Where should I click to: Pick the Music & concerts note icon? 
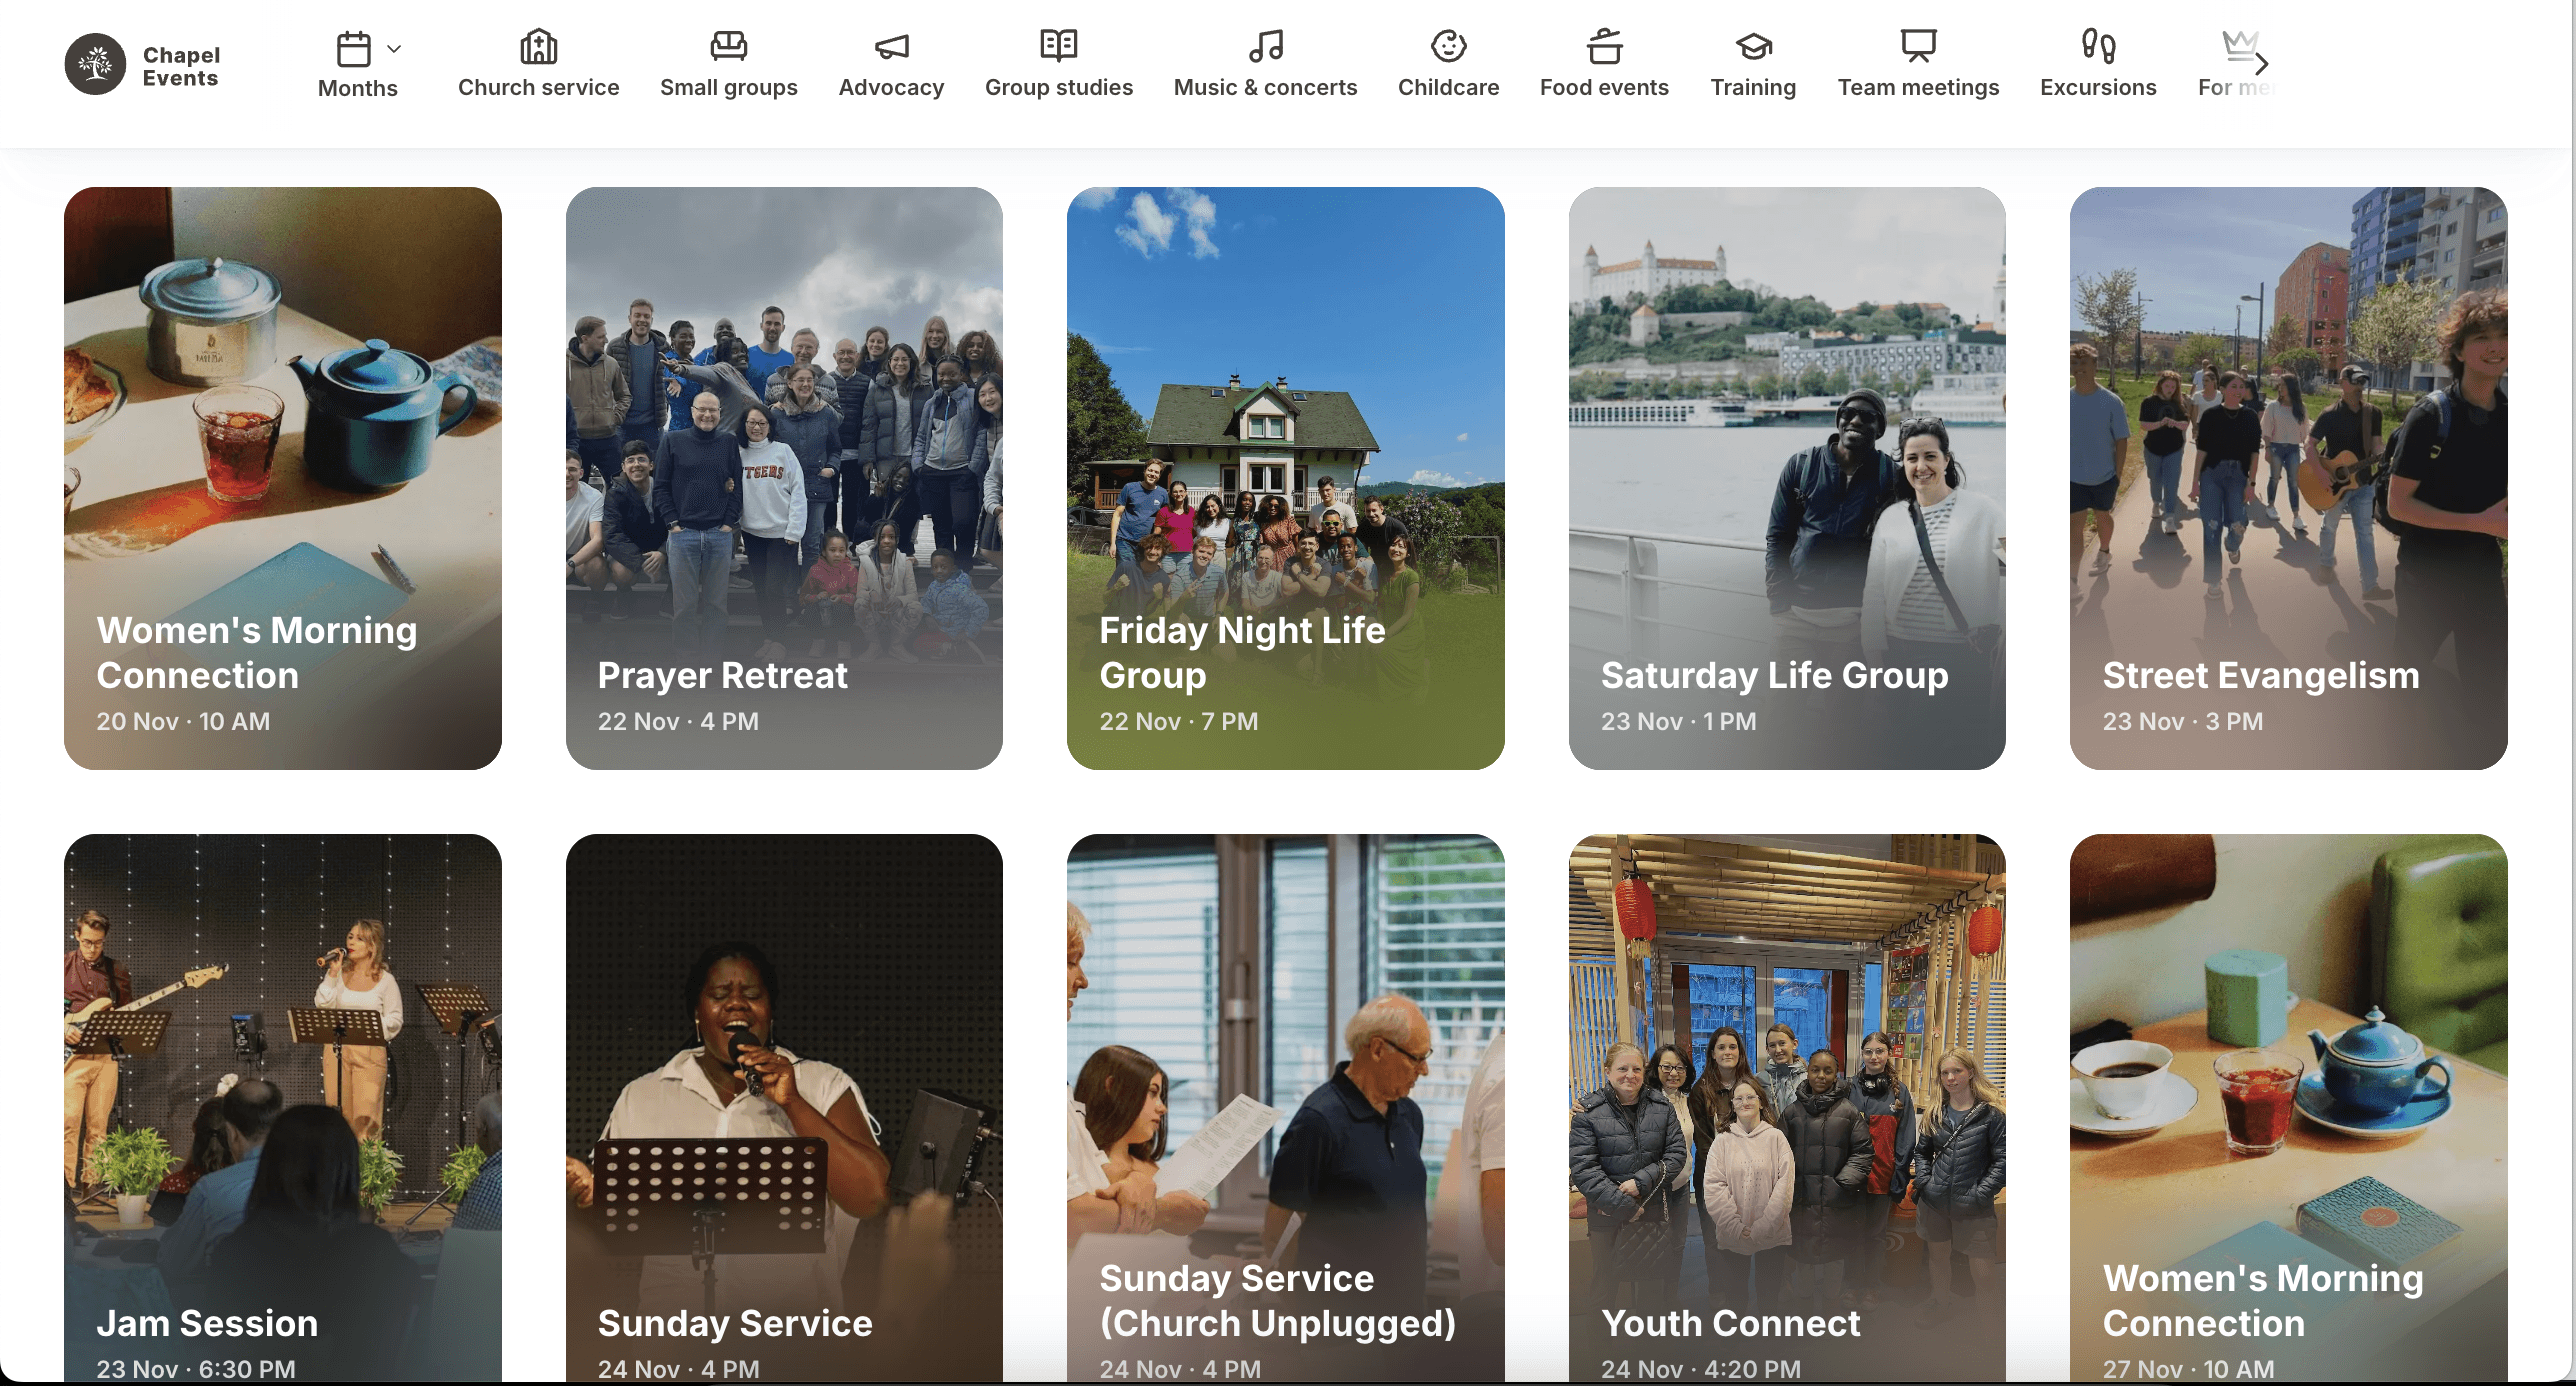point(1265,46)
